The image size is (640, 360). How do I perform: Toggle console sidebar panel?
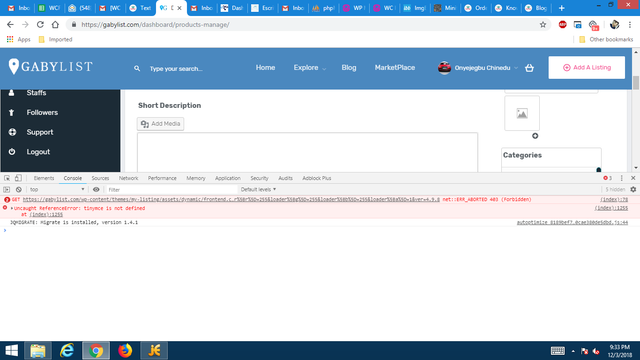tap(7, 189)
